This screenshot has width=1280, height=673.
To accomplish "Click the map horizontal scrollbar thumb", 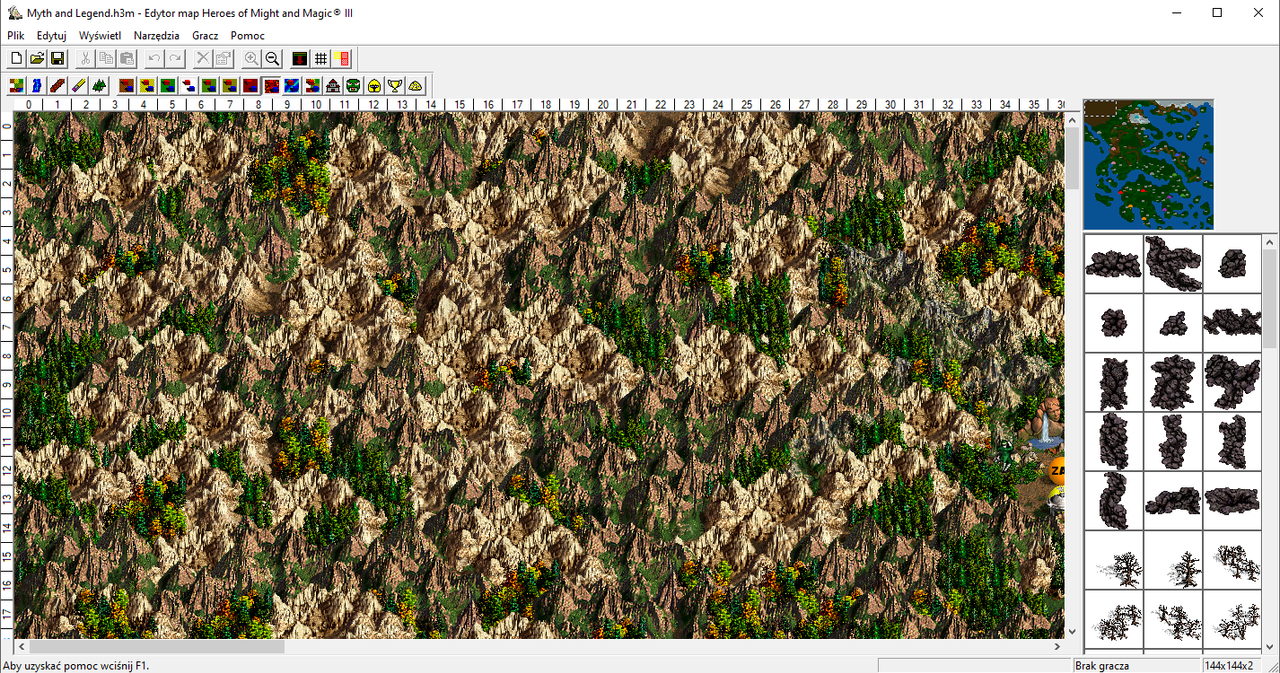I will point(157,647).
